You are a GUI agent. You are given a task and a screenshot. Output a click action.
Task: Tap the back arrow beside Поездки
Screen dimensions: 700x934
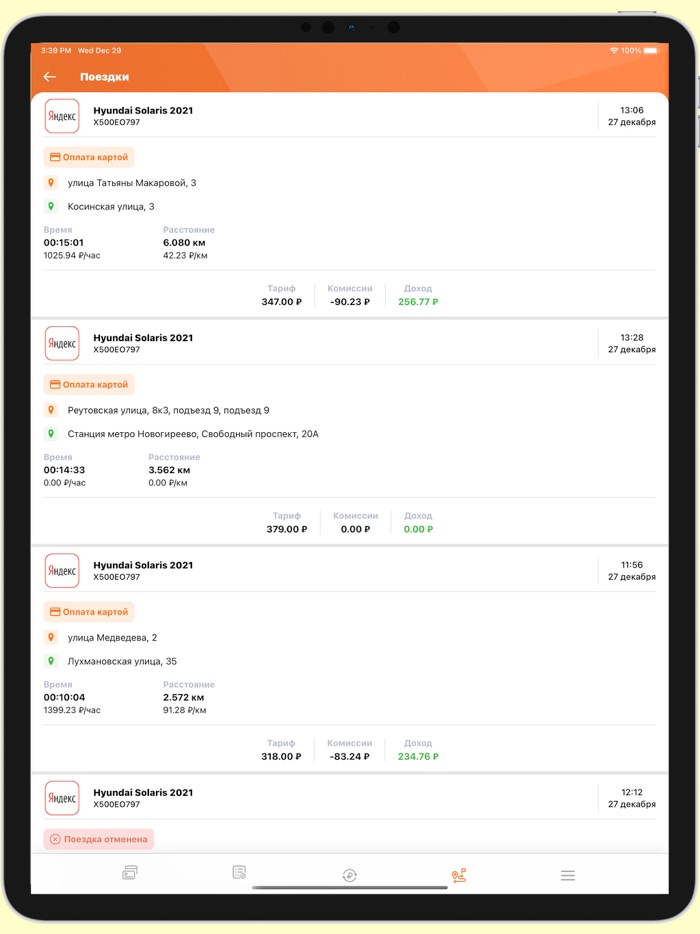point(50,75)
